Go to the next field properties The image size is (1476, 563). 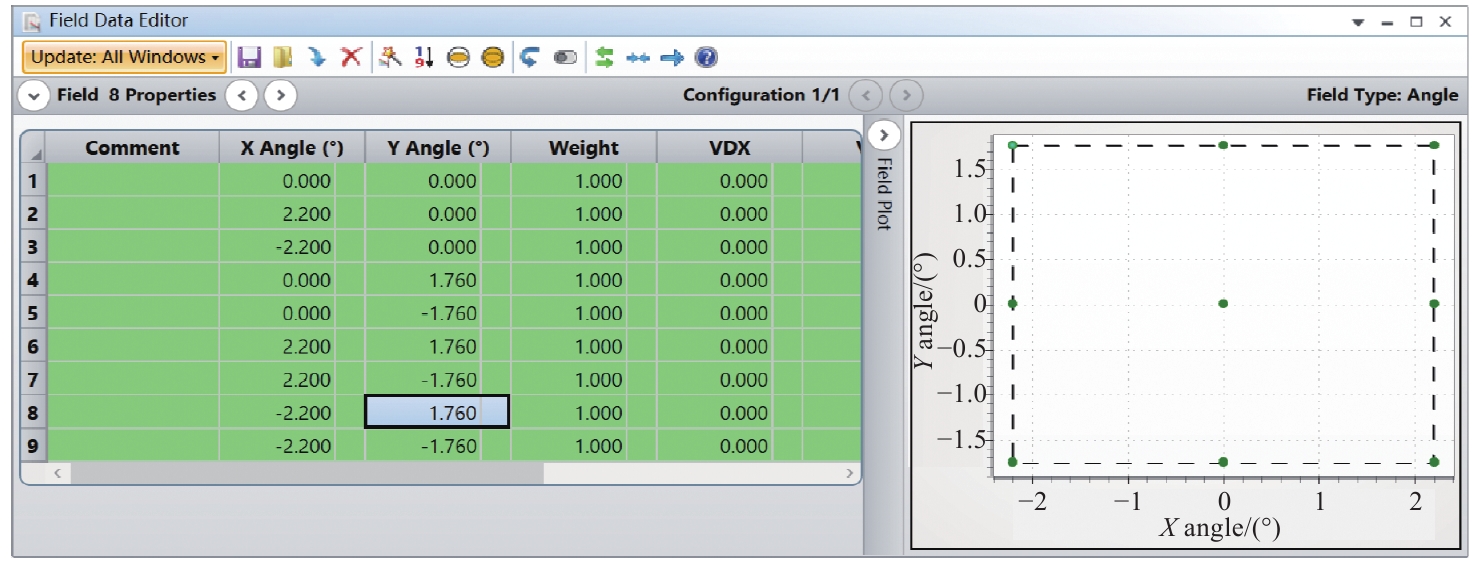281,96
